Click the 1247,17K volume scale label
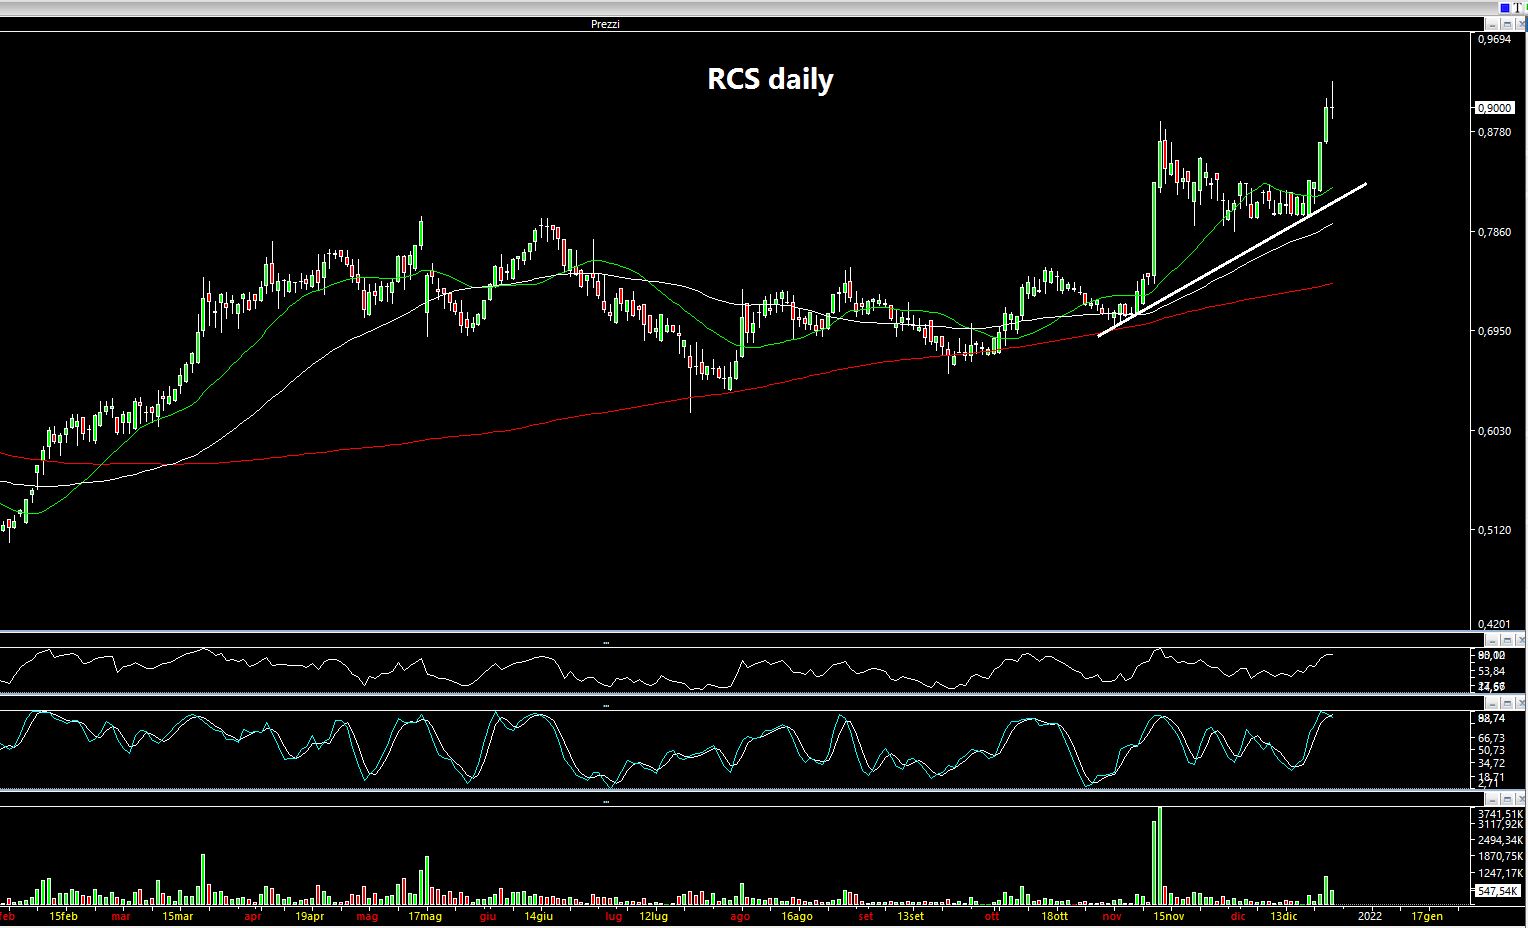The height and width of the screenshot is (928, 1528). (x=1500, y=873)
